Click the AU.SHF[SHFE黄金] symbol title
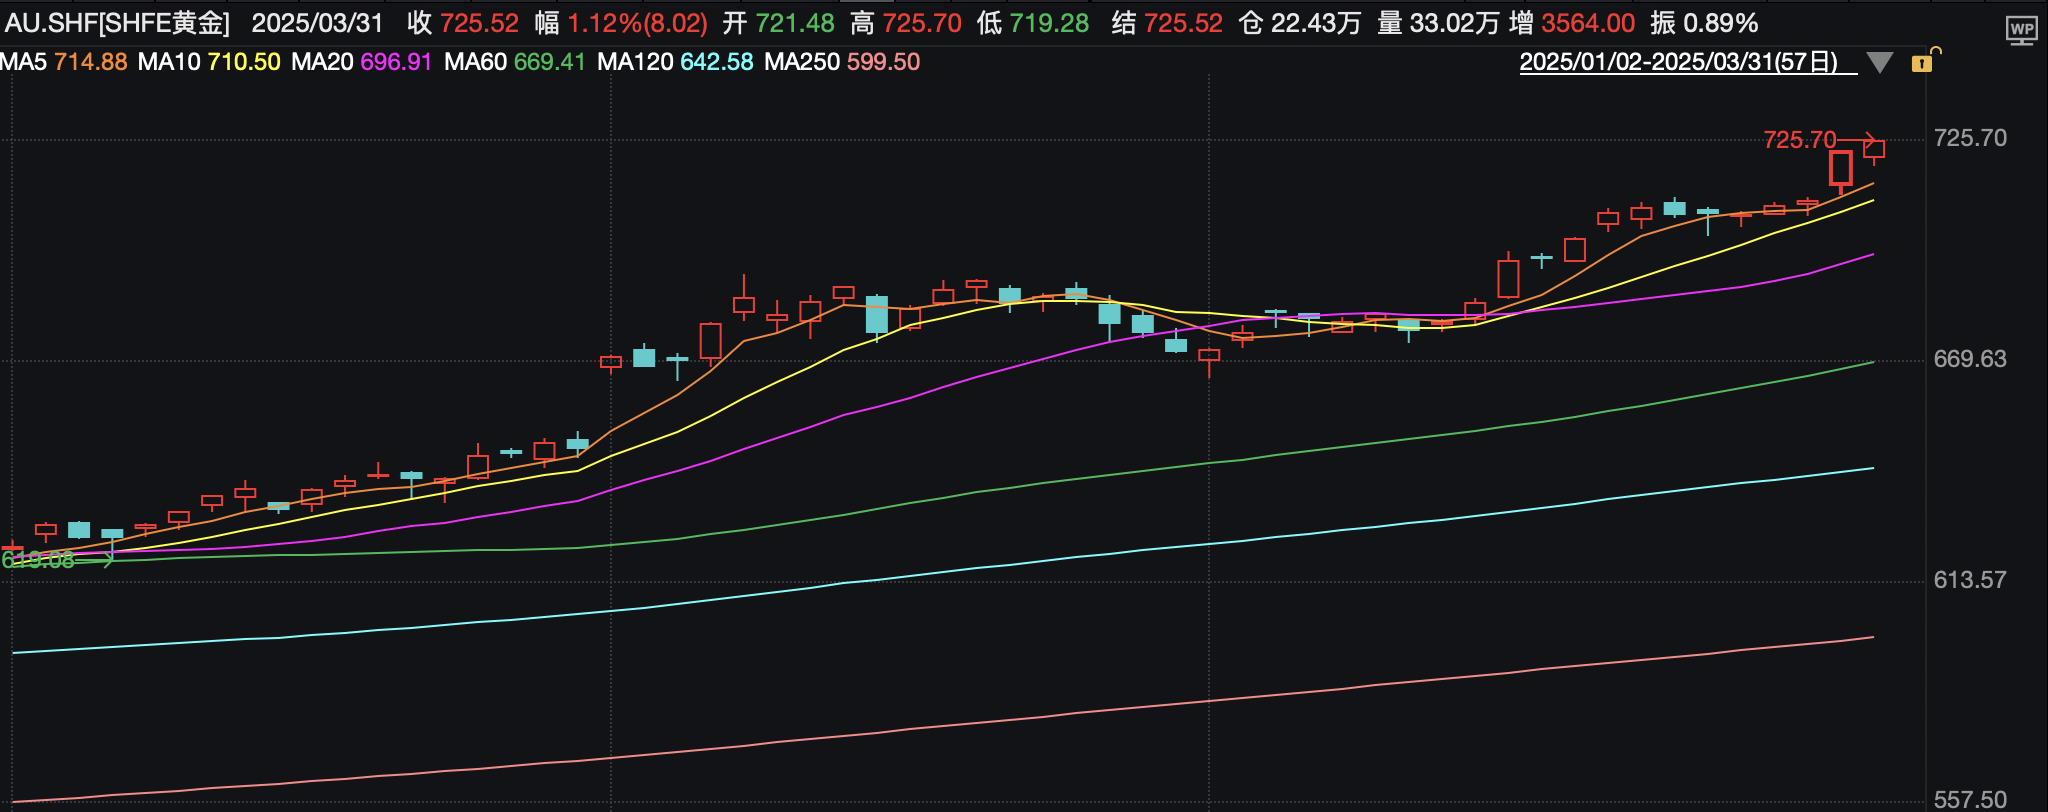 click(118, 23)
